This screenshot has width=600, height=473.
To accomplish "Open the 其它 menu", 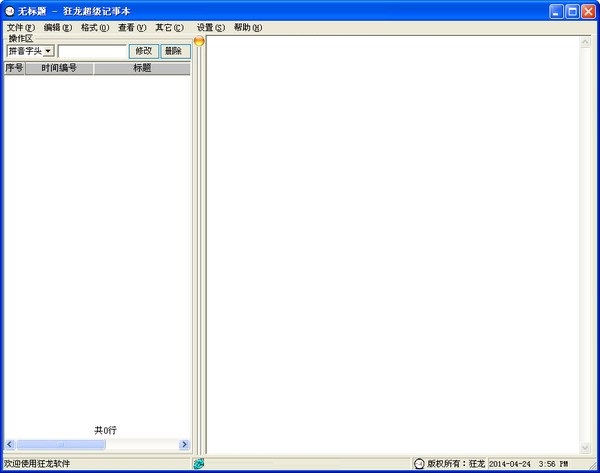I will click(x=169, y=28).
